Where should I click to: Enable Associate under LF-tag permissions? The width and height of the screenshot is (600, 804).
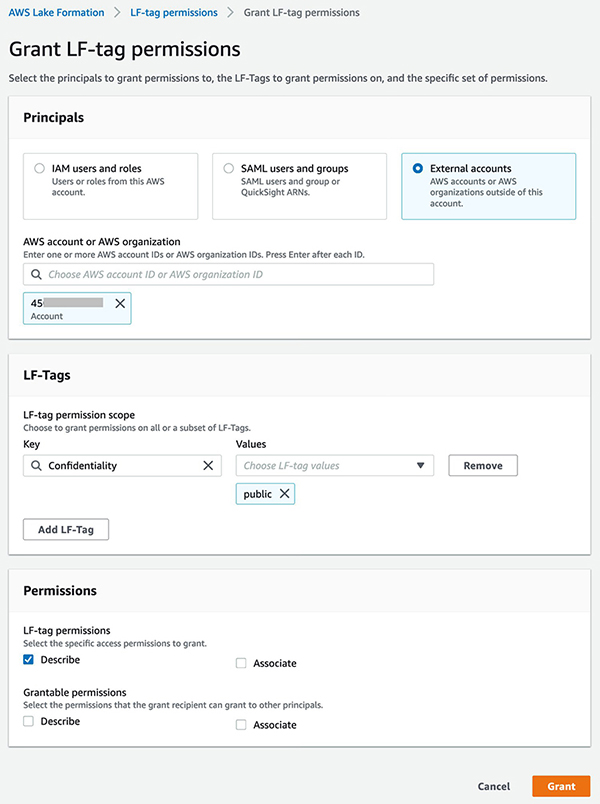click(x=241, y=663)
